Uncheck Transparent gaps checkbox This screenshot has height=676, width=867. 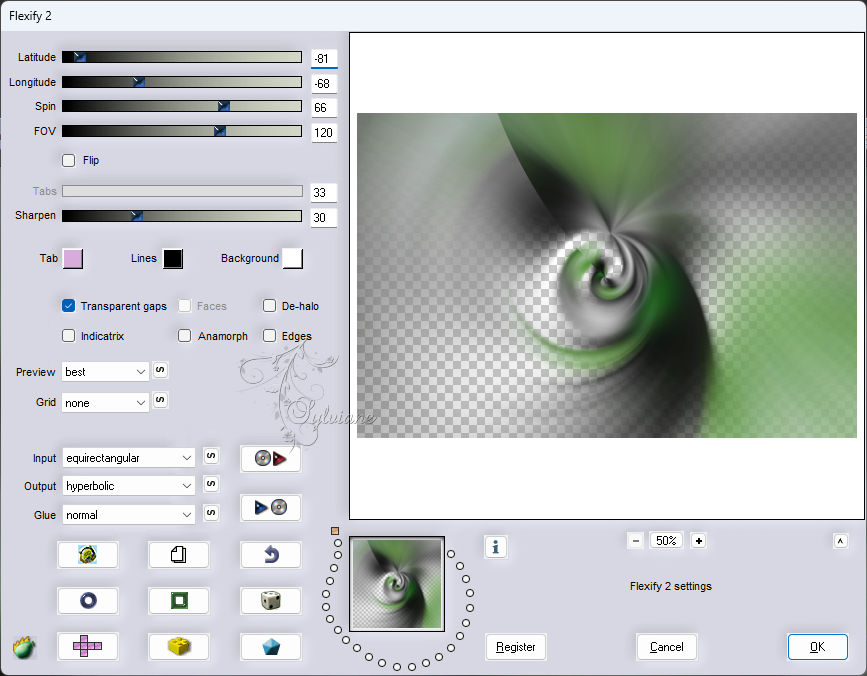tap(69, 306)
